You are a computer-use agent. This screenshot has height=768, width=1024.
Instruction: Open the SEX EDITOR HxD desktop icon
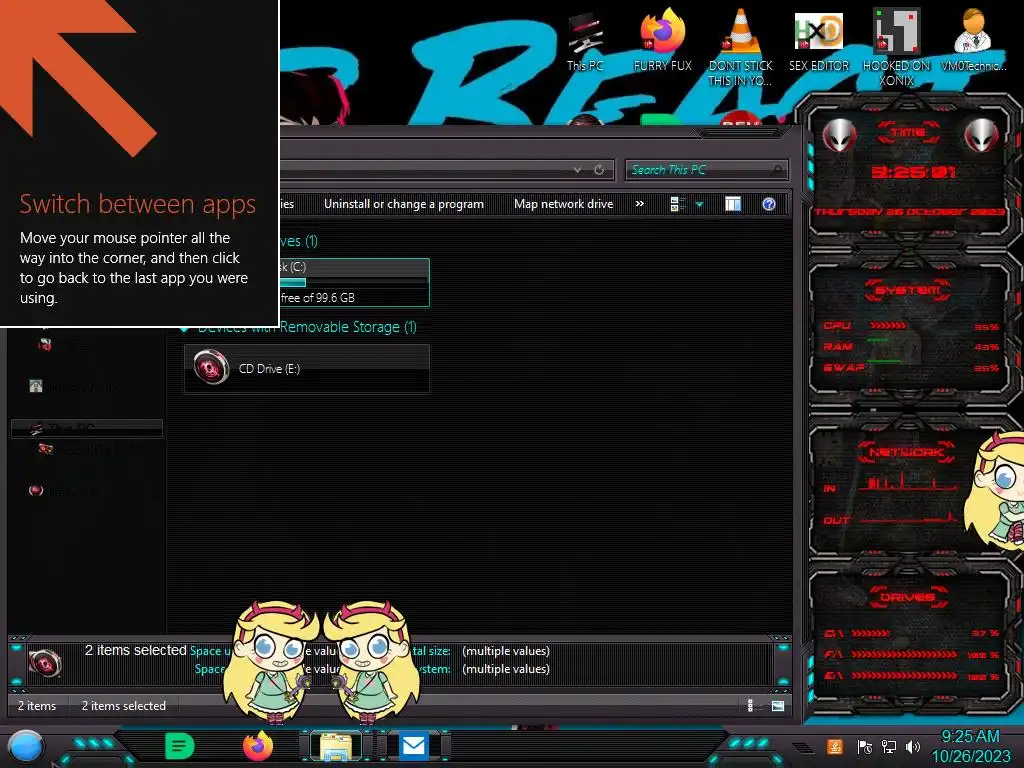point(819,42)
